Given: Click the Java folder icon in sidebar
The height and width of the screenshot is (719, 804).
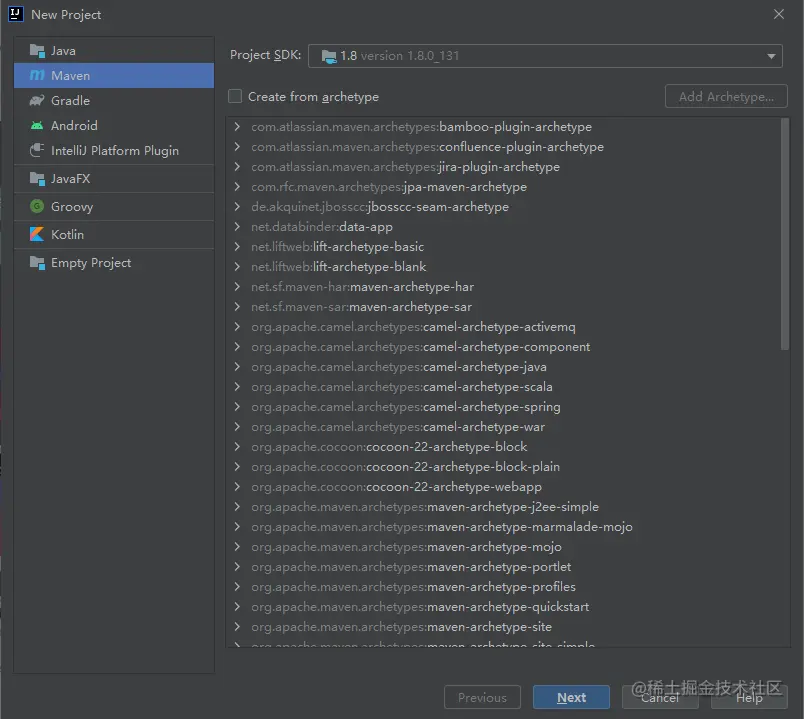Looking at the screenshot, I should (37, 51).
